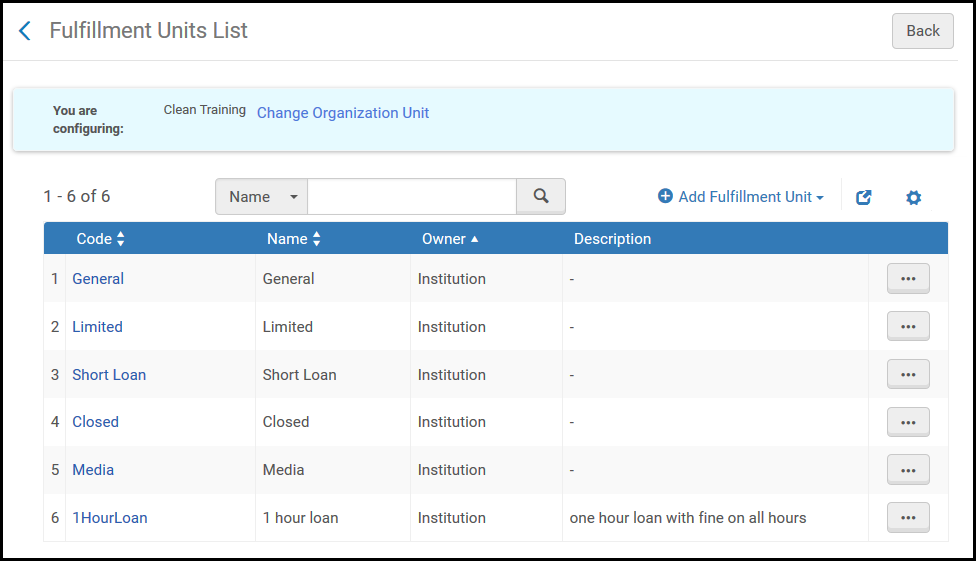Expand the Name search field dropdown

click(x=262, y=197)
